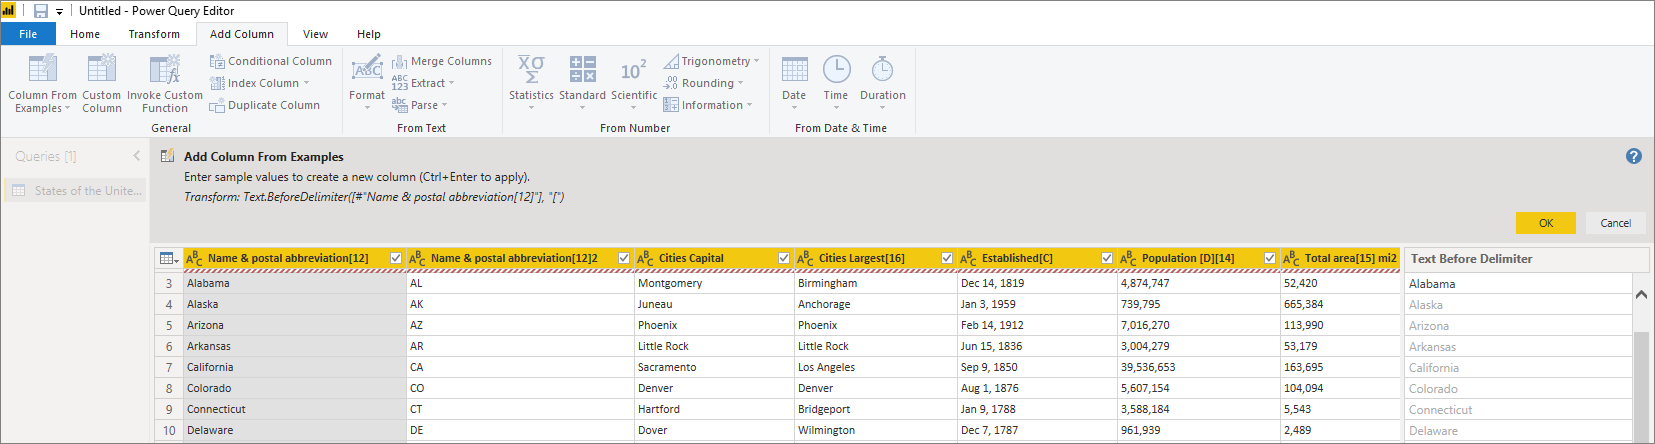Click the Dec 7, 1787 cell
1655x444 pixels.
tap(1037, 430)
